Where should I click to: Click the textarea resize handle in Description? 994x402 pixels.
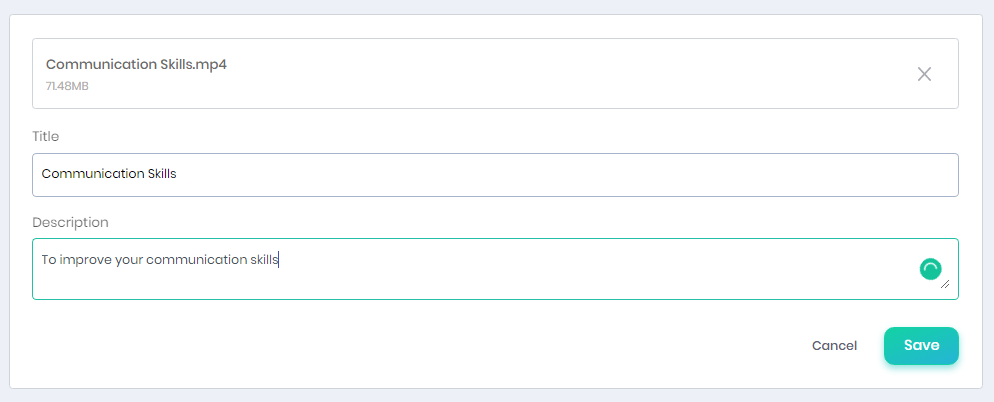(945, 284)
